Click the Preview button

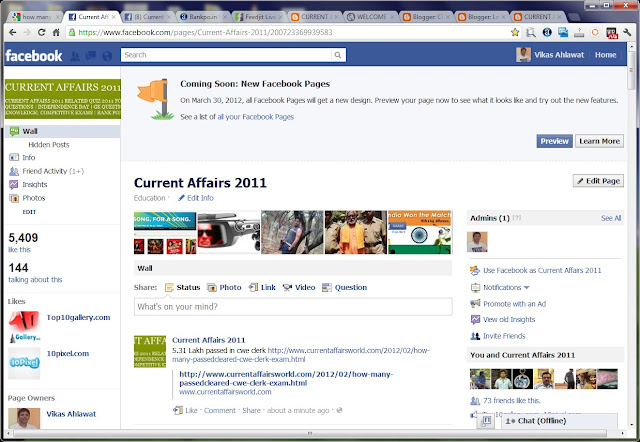554,141
